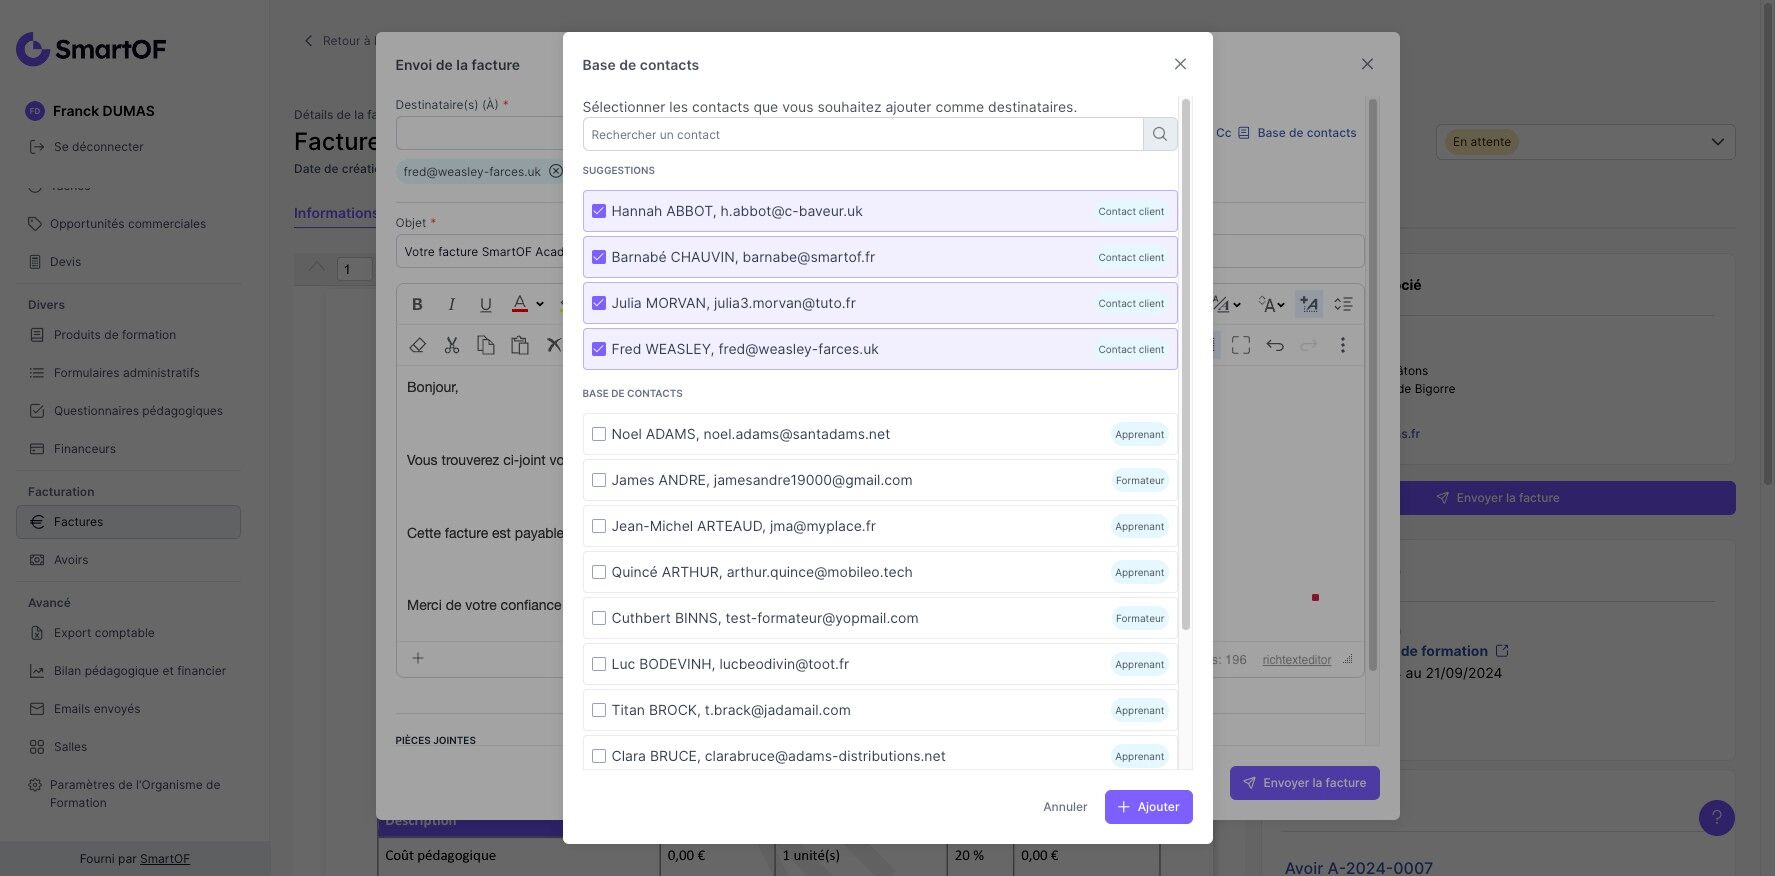Click the contacts list scrollbar
This screenshot has width=1775, height=876.
click(x=1186, y=364)
